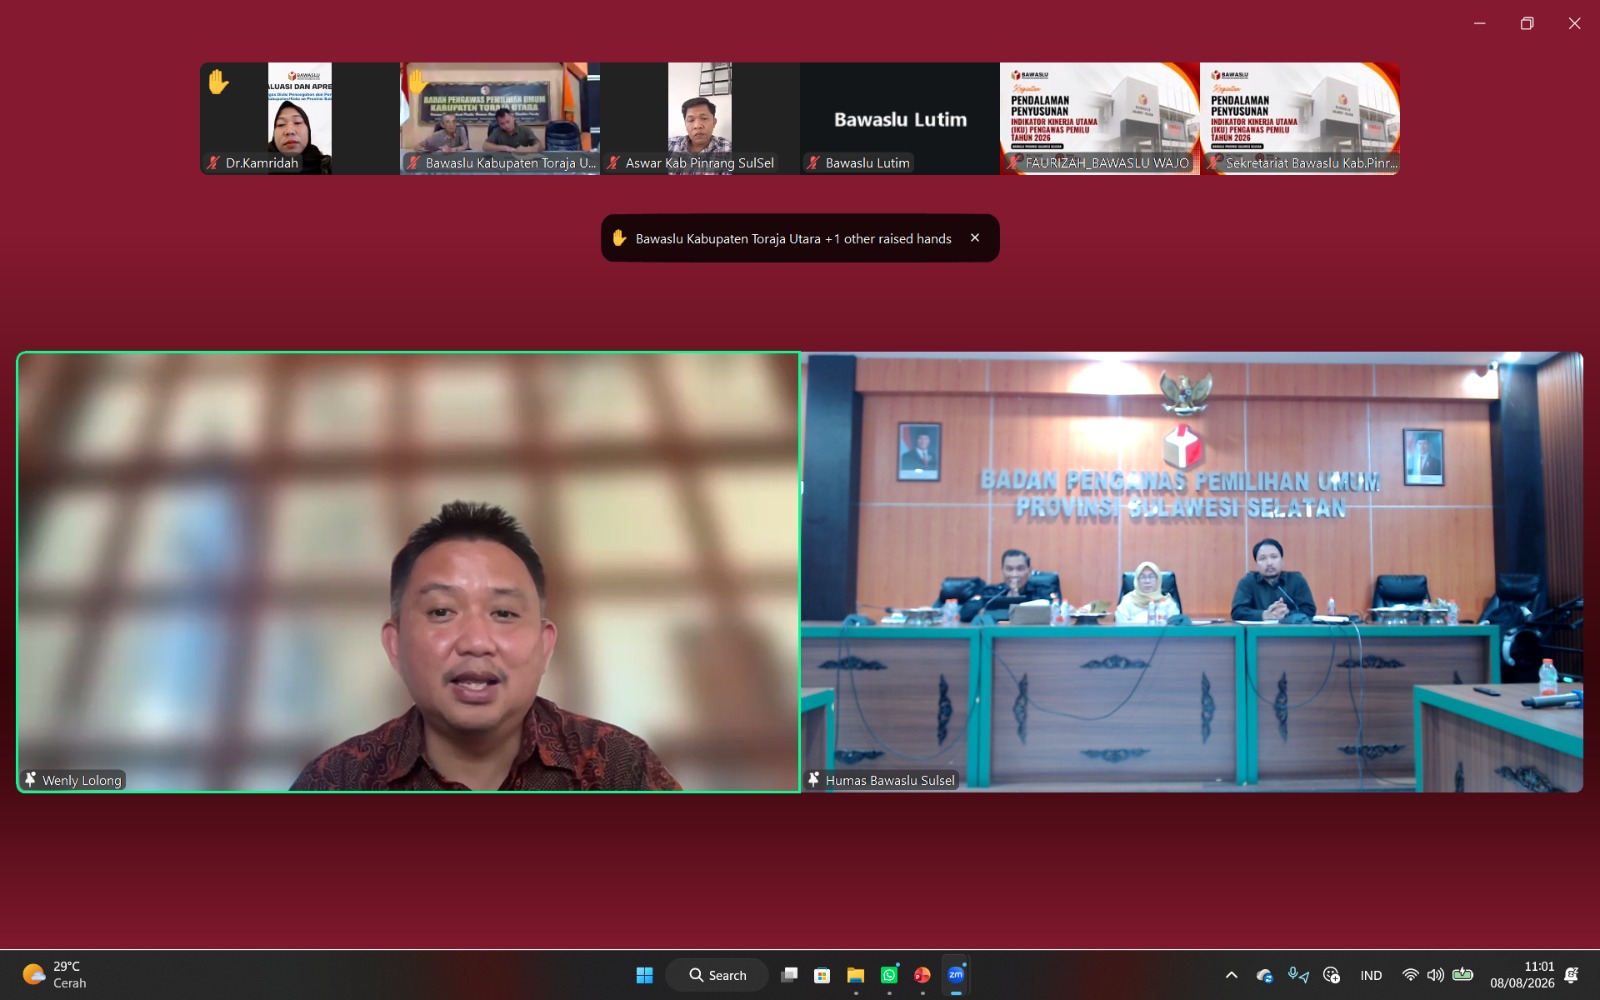This screenshot has height=1000, width=1600.
Task: Click the OneDrive cloud sync tray icon
Action: [1265, 975]
